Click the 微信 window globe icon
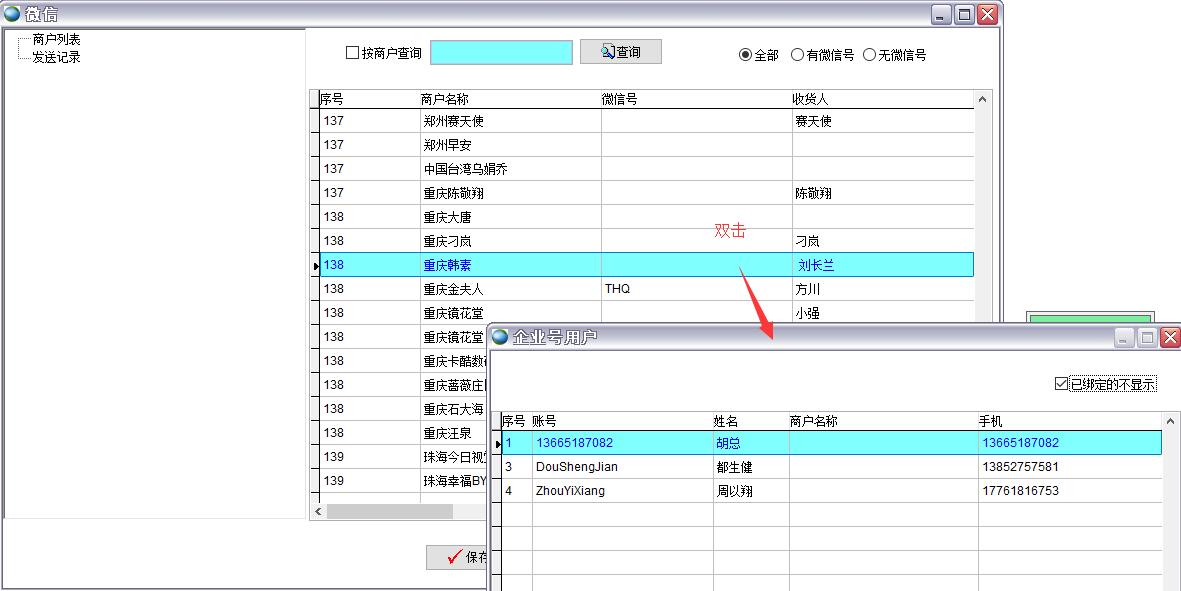 12,13
